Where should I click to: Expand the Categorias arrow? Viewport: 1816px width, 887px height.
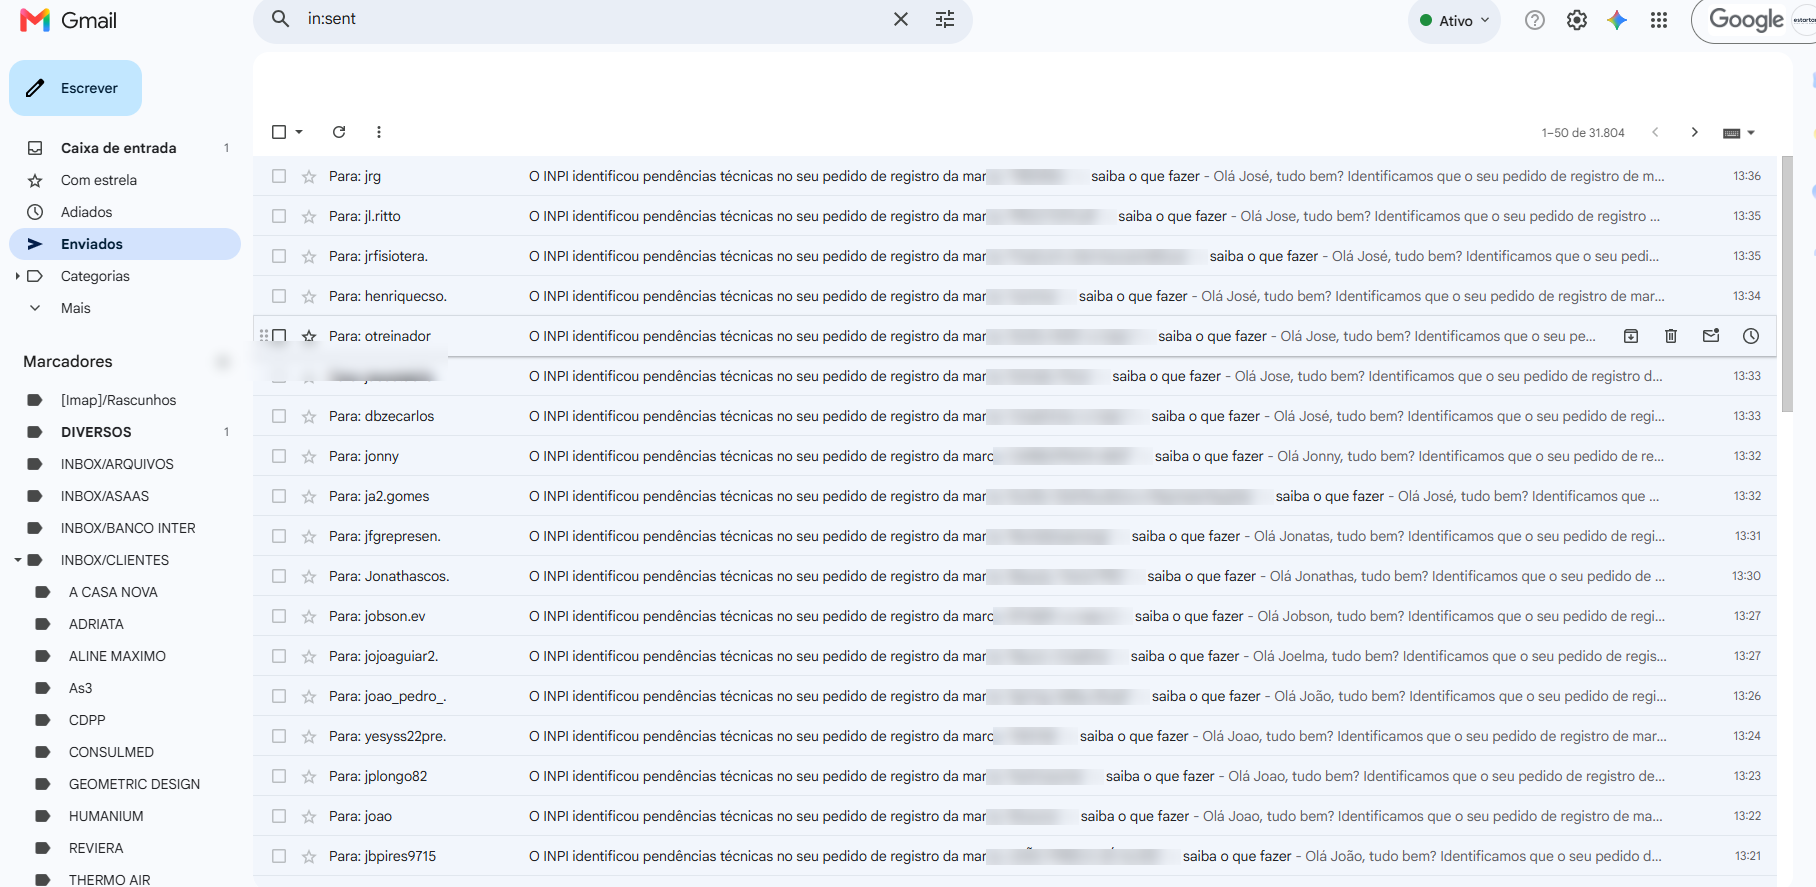click(17, 276)
